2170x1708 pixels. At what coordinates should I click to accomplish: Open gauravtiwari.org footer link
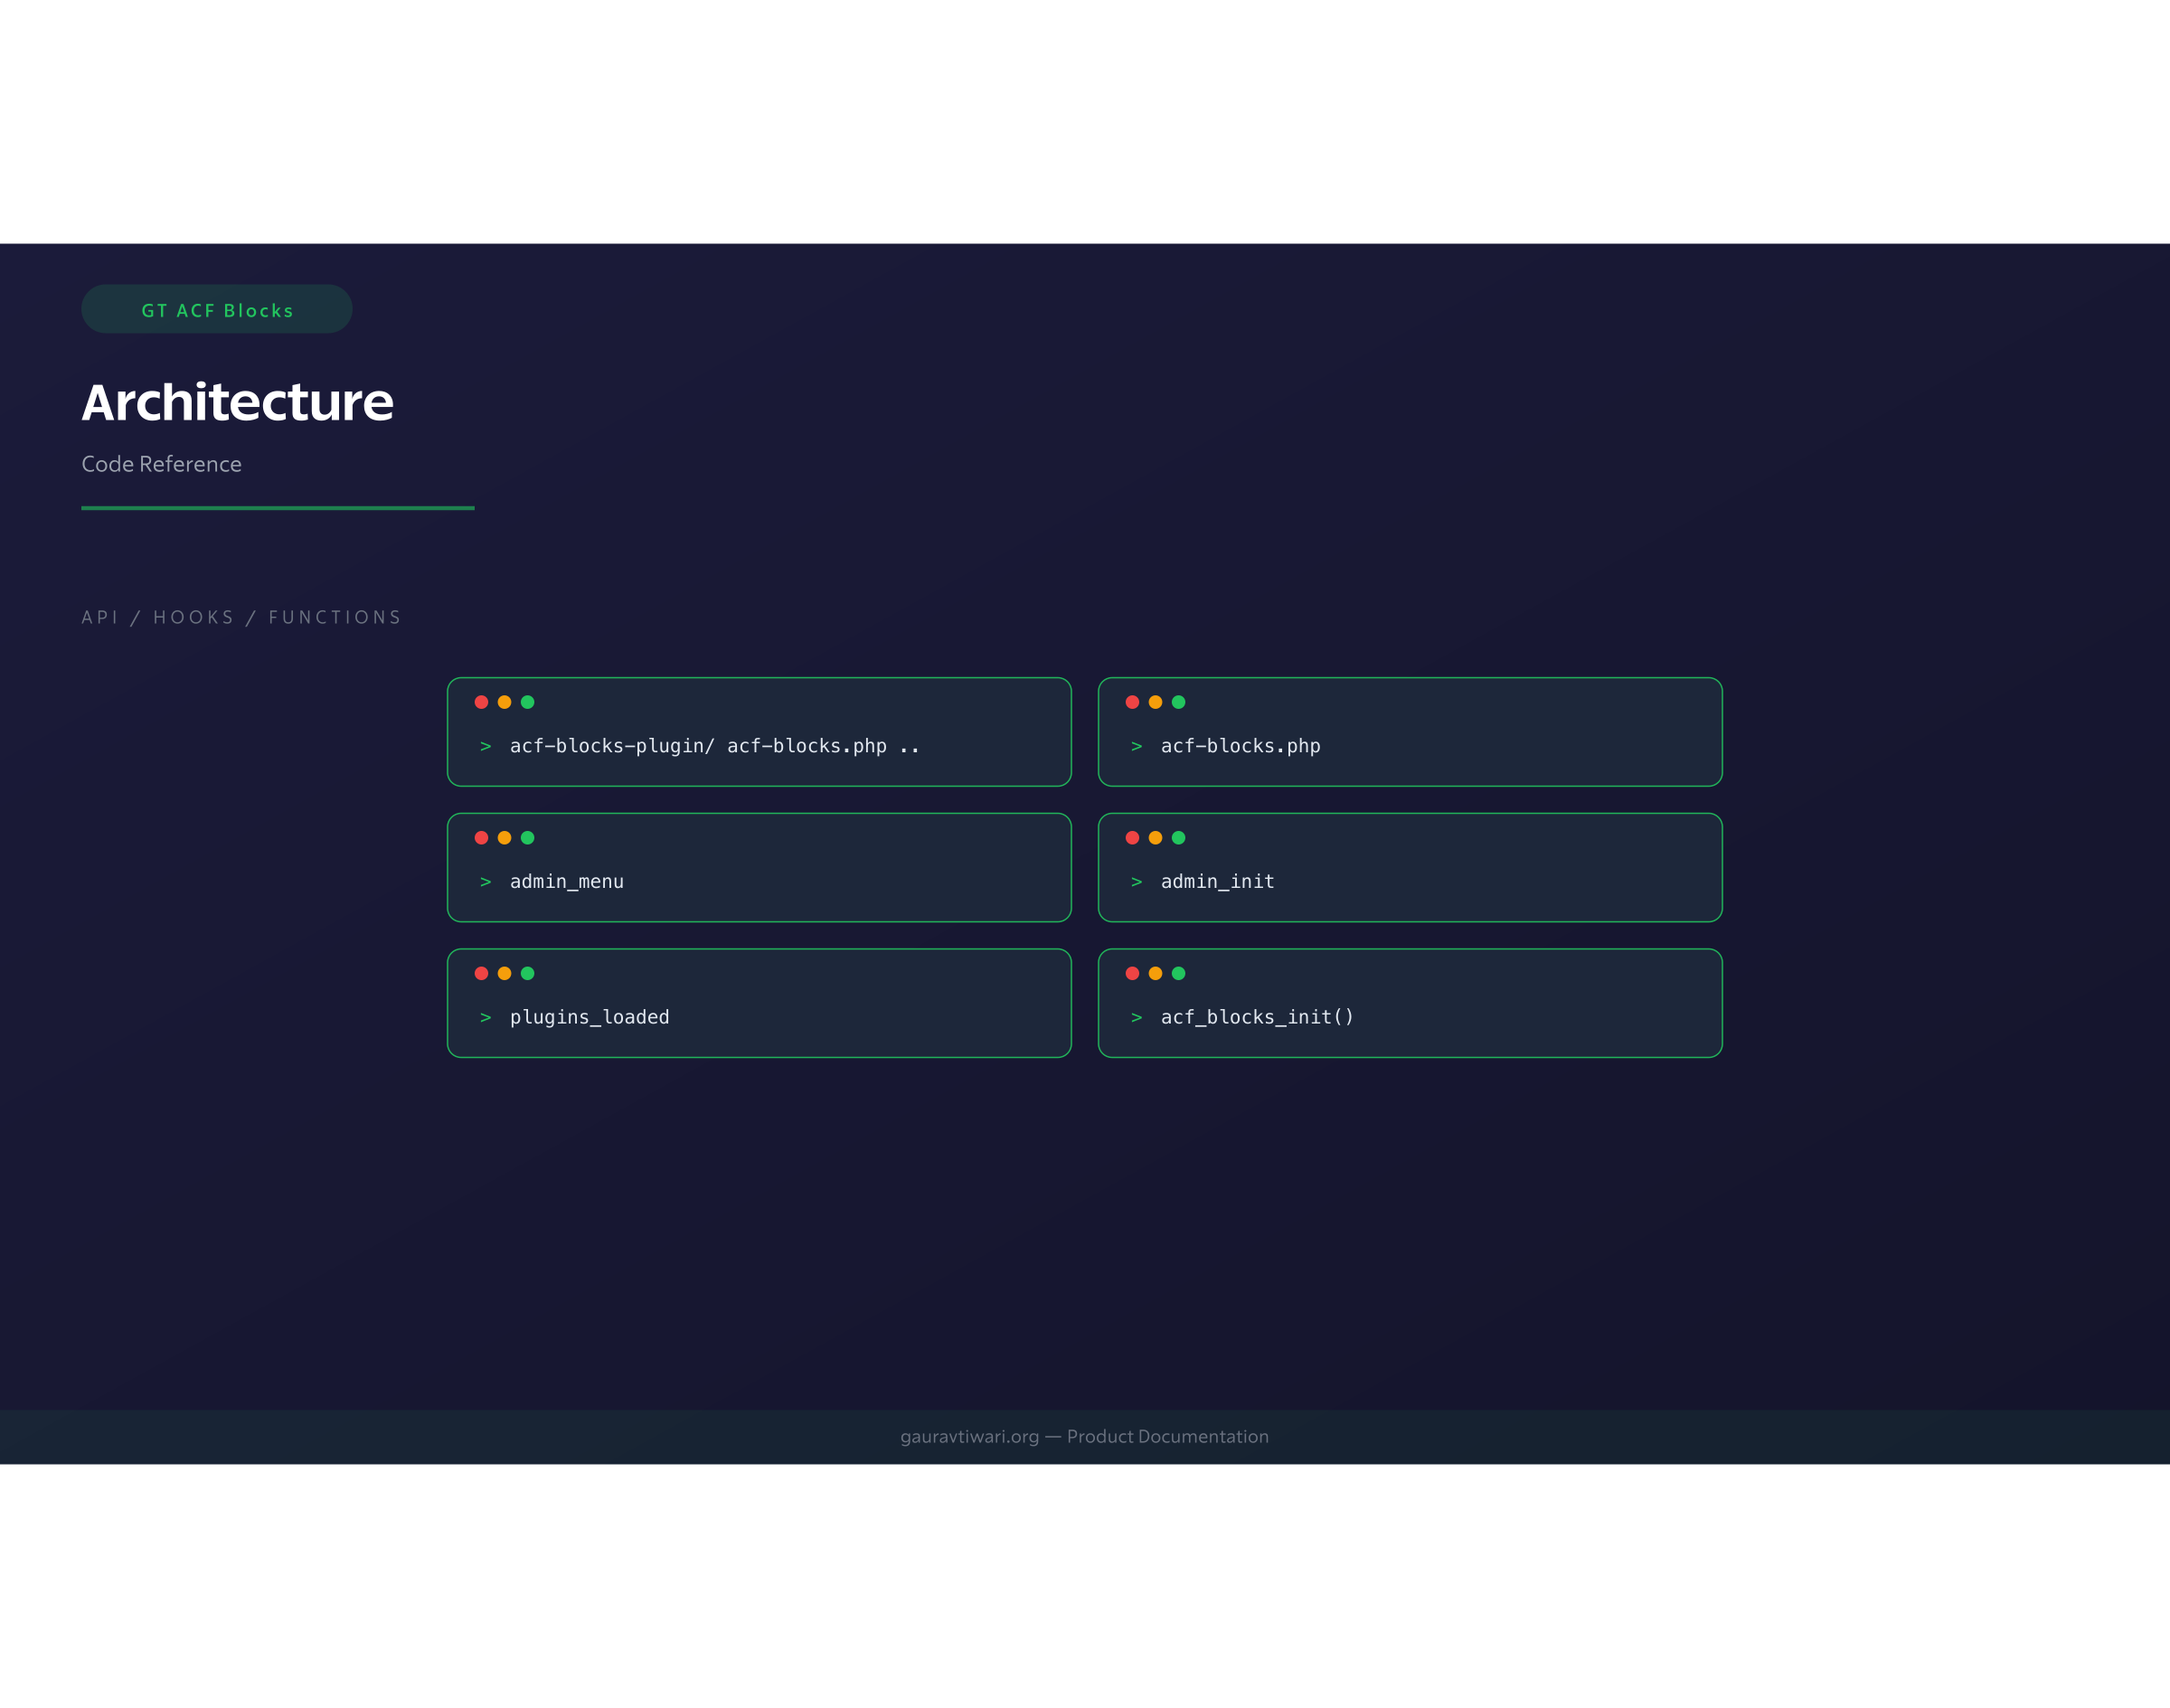969,1437
